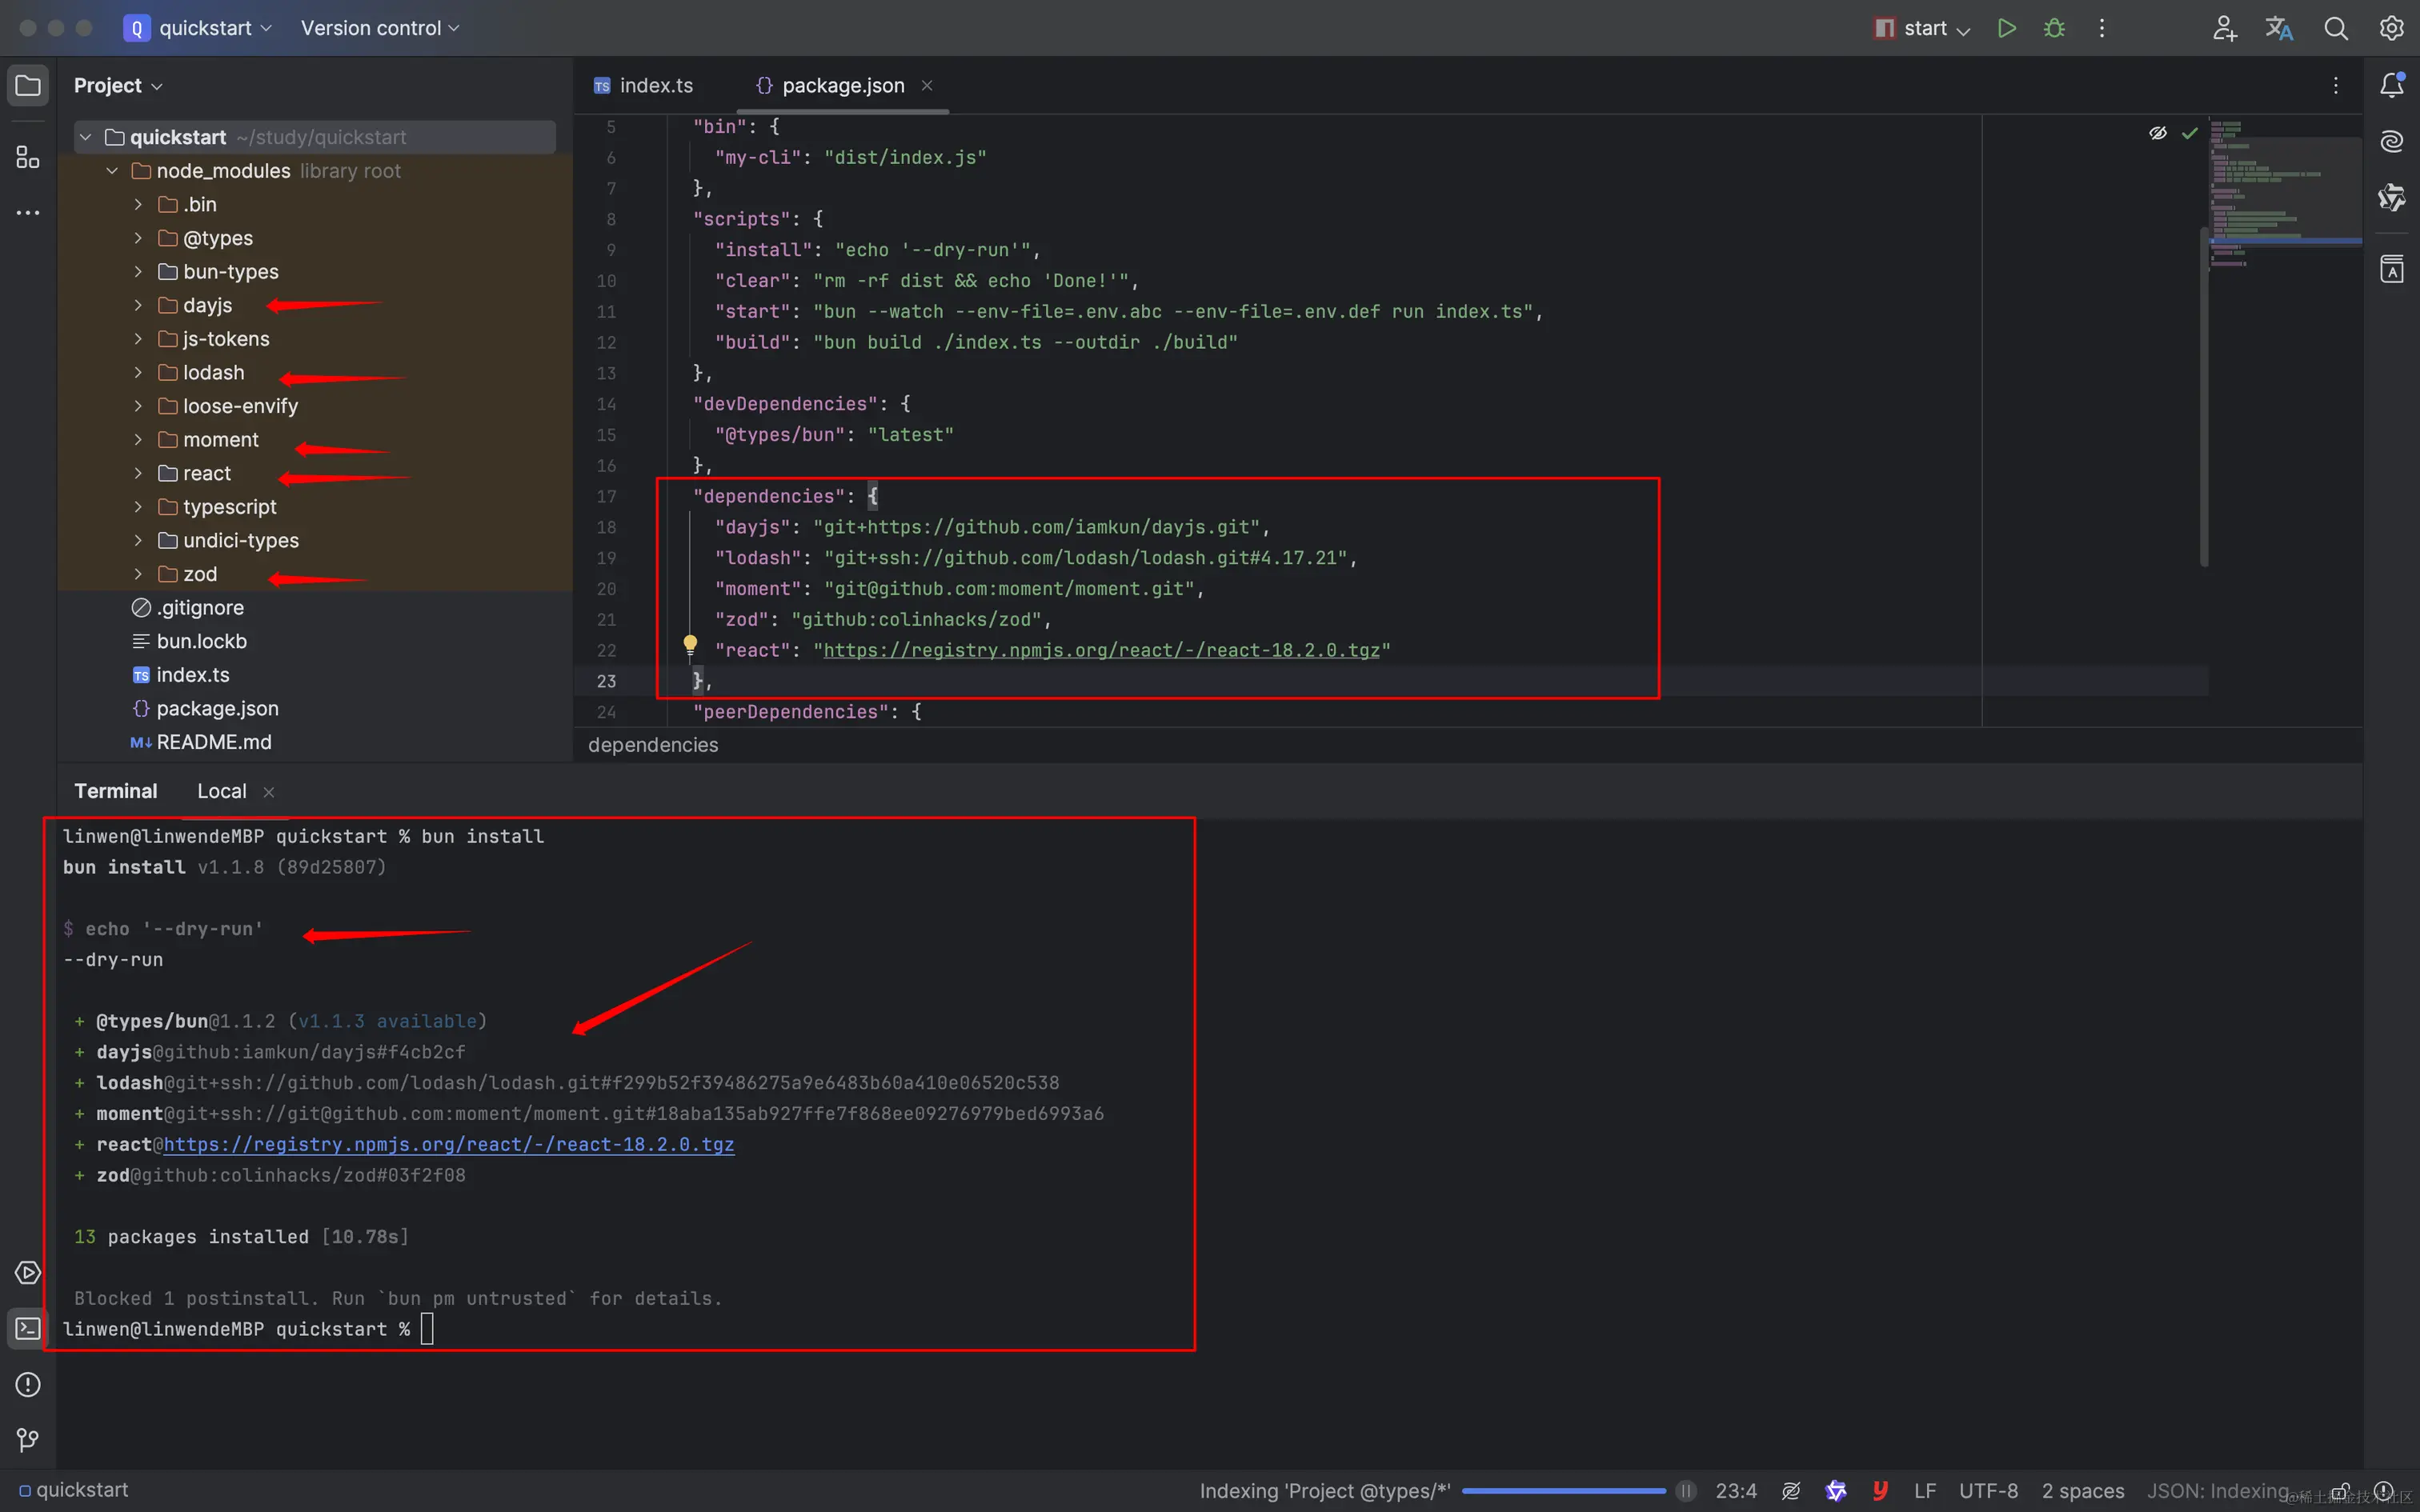This screenshot has width=2420, height=1512.
Task: Open more run actions menu
Action: tap(2101, 28)
